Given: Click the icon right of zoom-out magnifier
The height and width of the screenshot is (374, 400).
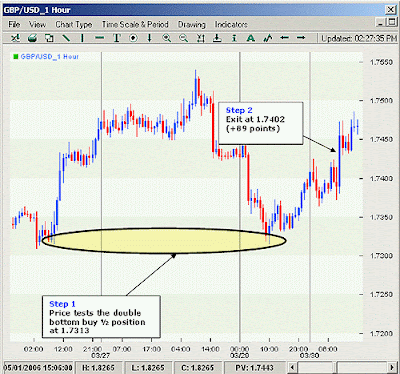Looking at the screenshot, I should click(200, 38).
